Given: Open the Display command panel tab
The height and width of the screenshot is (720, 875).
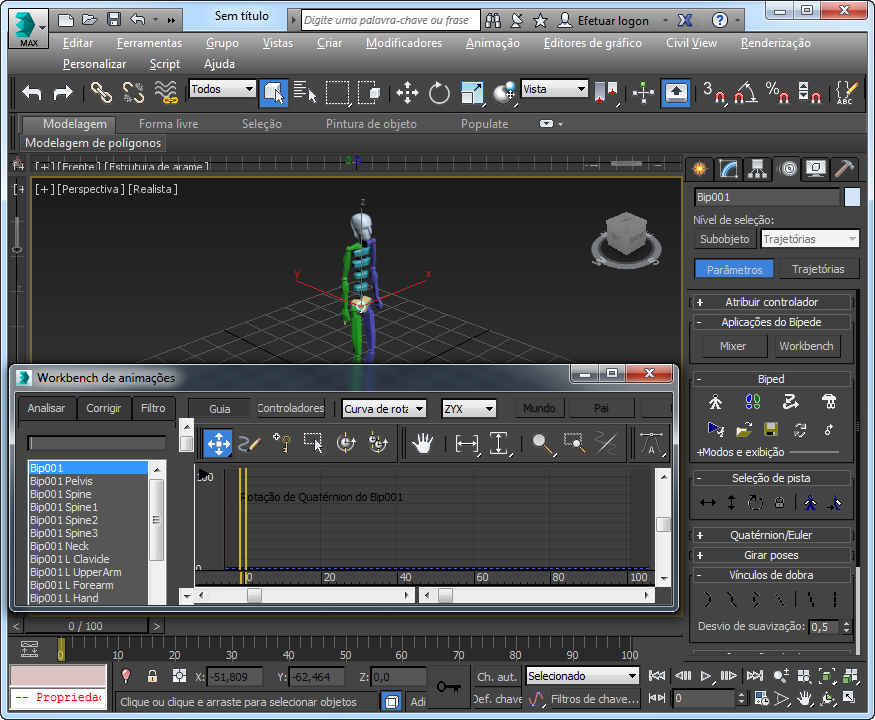Looking at the screenshot, I should pyautogui.click(x=815, y=169).
